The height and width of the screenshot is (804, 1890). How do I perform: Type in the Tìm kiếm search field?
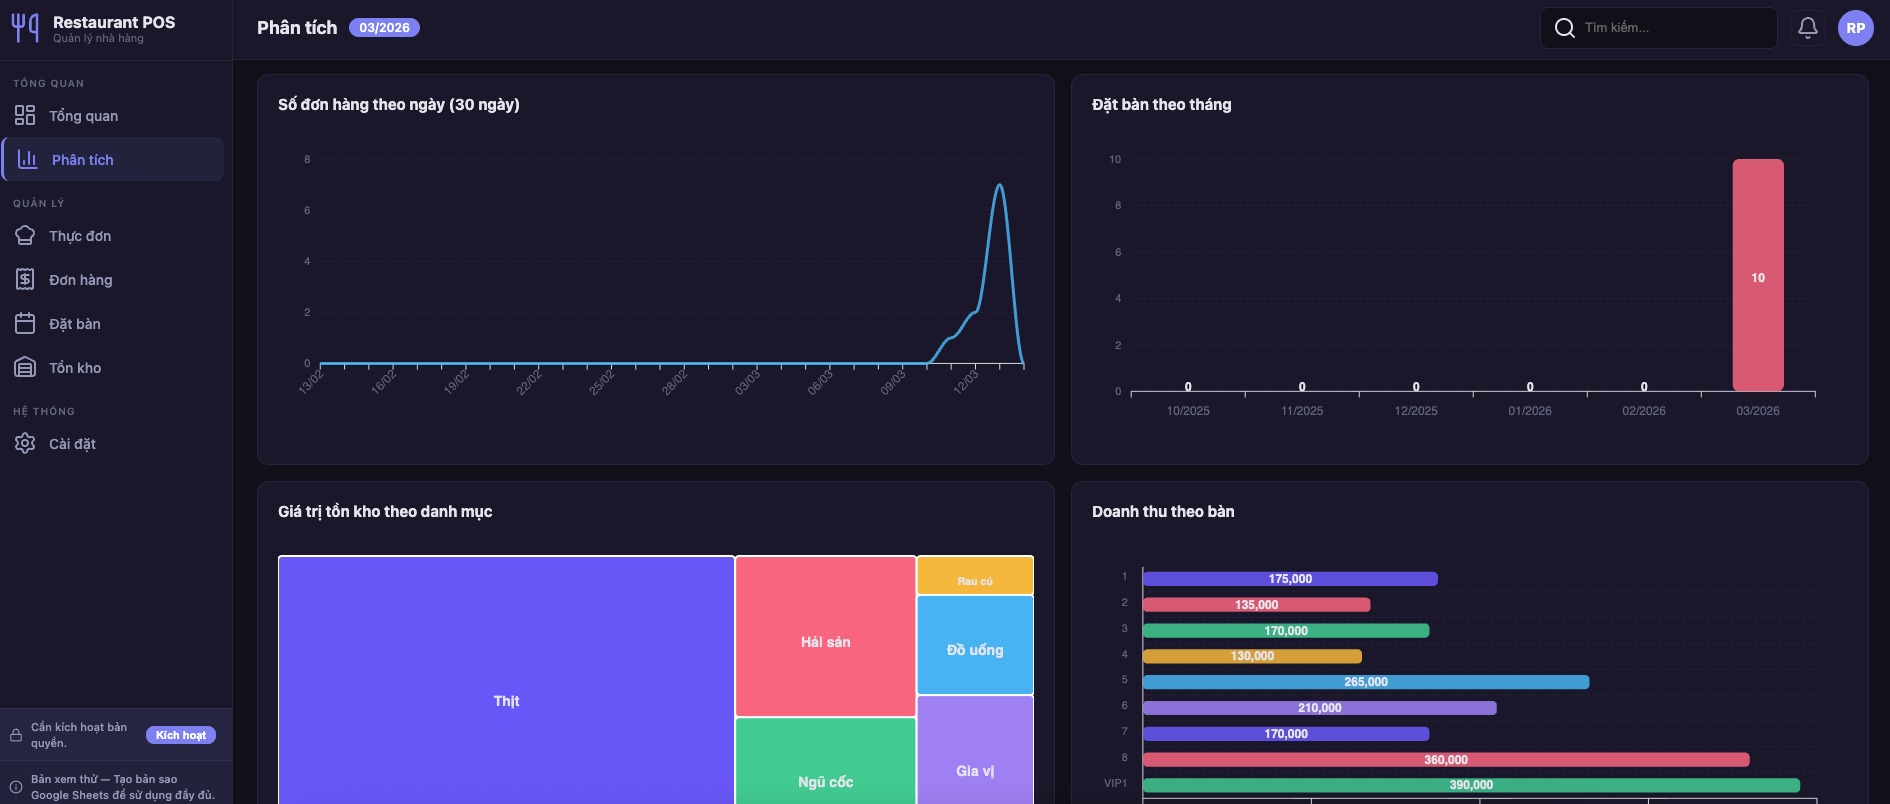click(1675, 28)
